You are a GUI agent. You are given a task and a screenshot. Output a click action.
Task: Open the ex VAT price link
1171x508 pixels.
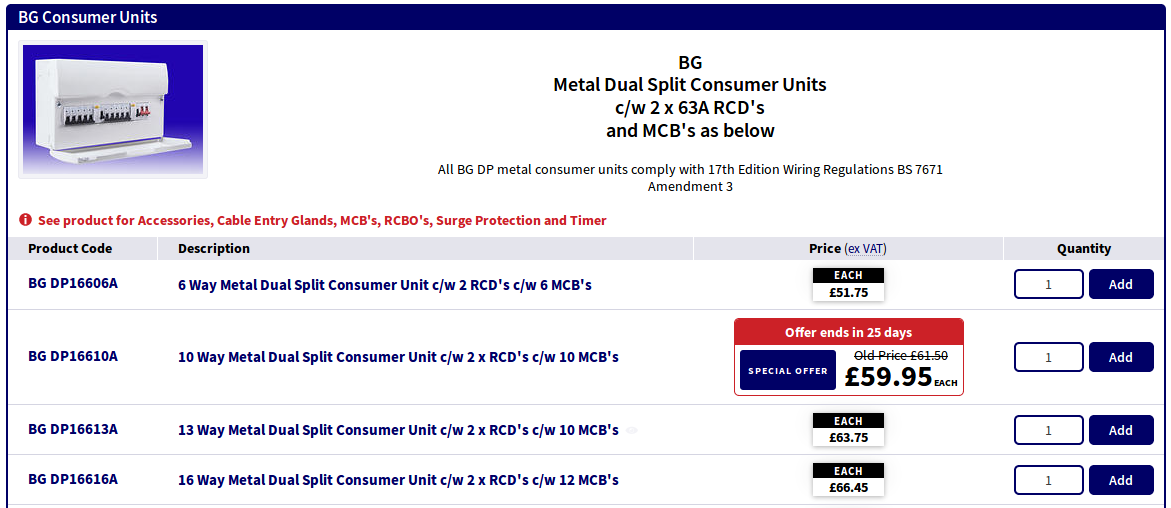(x=866, y=248)
